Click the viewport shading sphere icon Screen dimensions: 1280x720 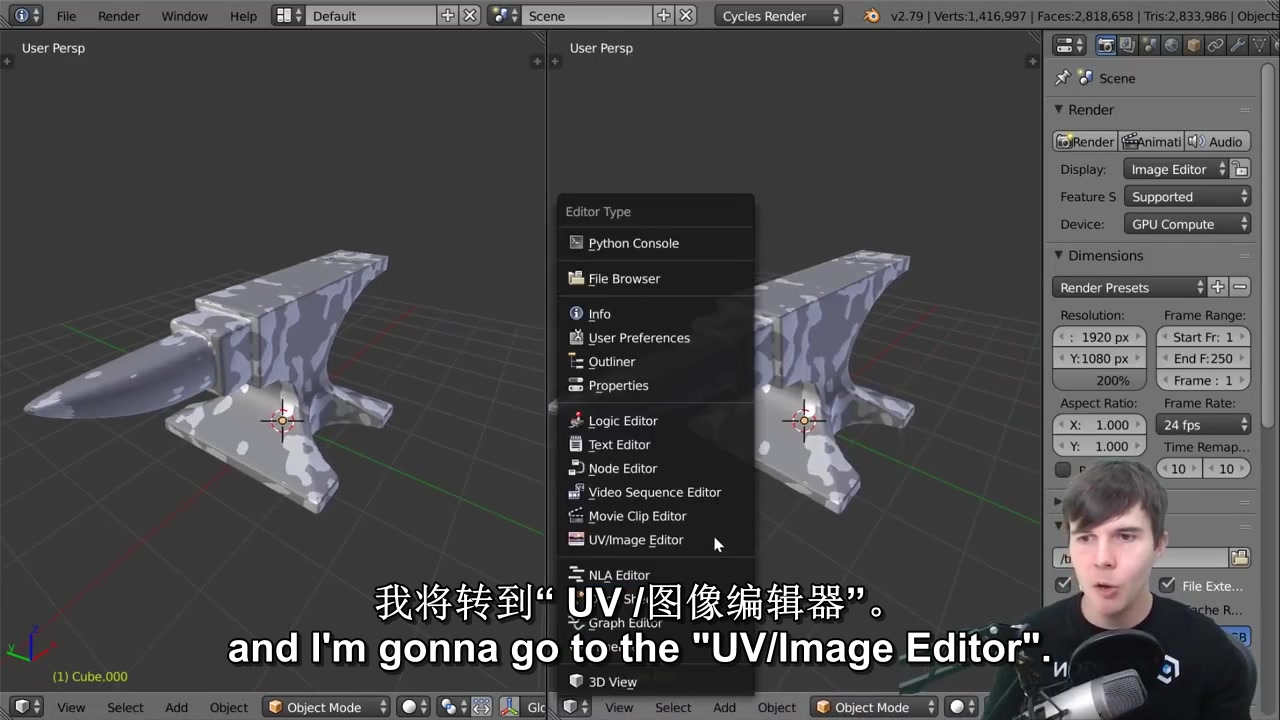click(x=410, y=707)
